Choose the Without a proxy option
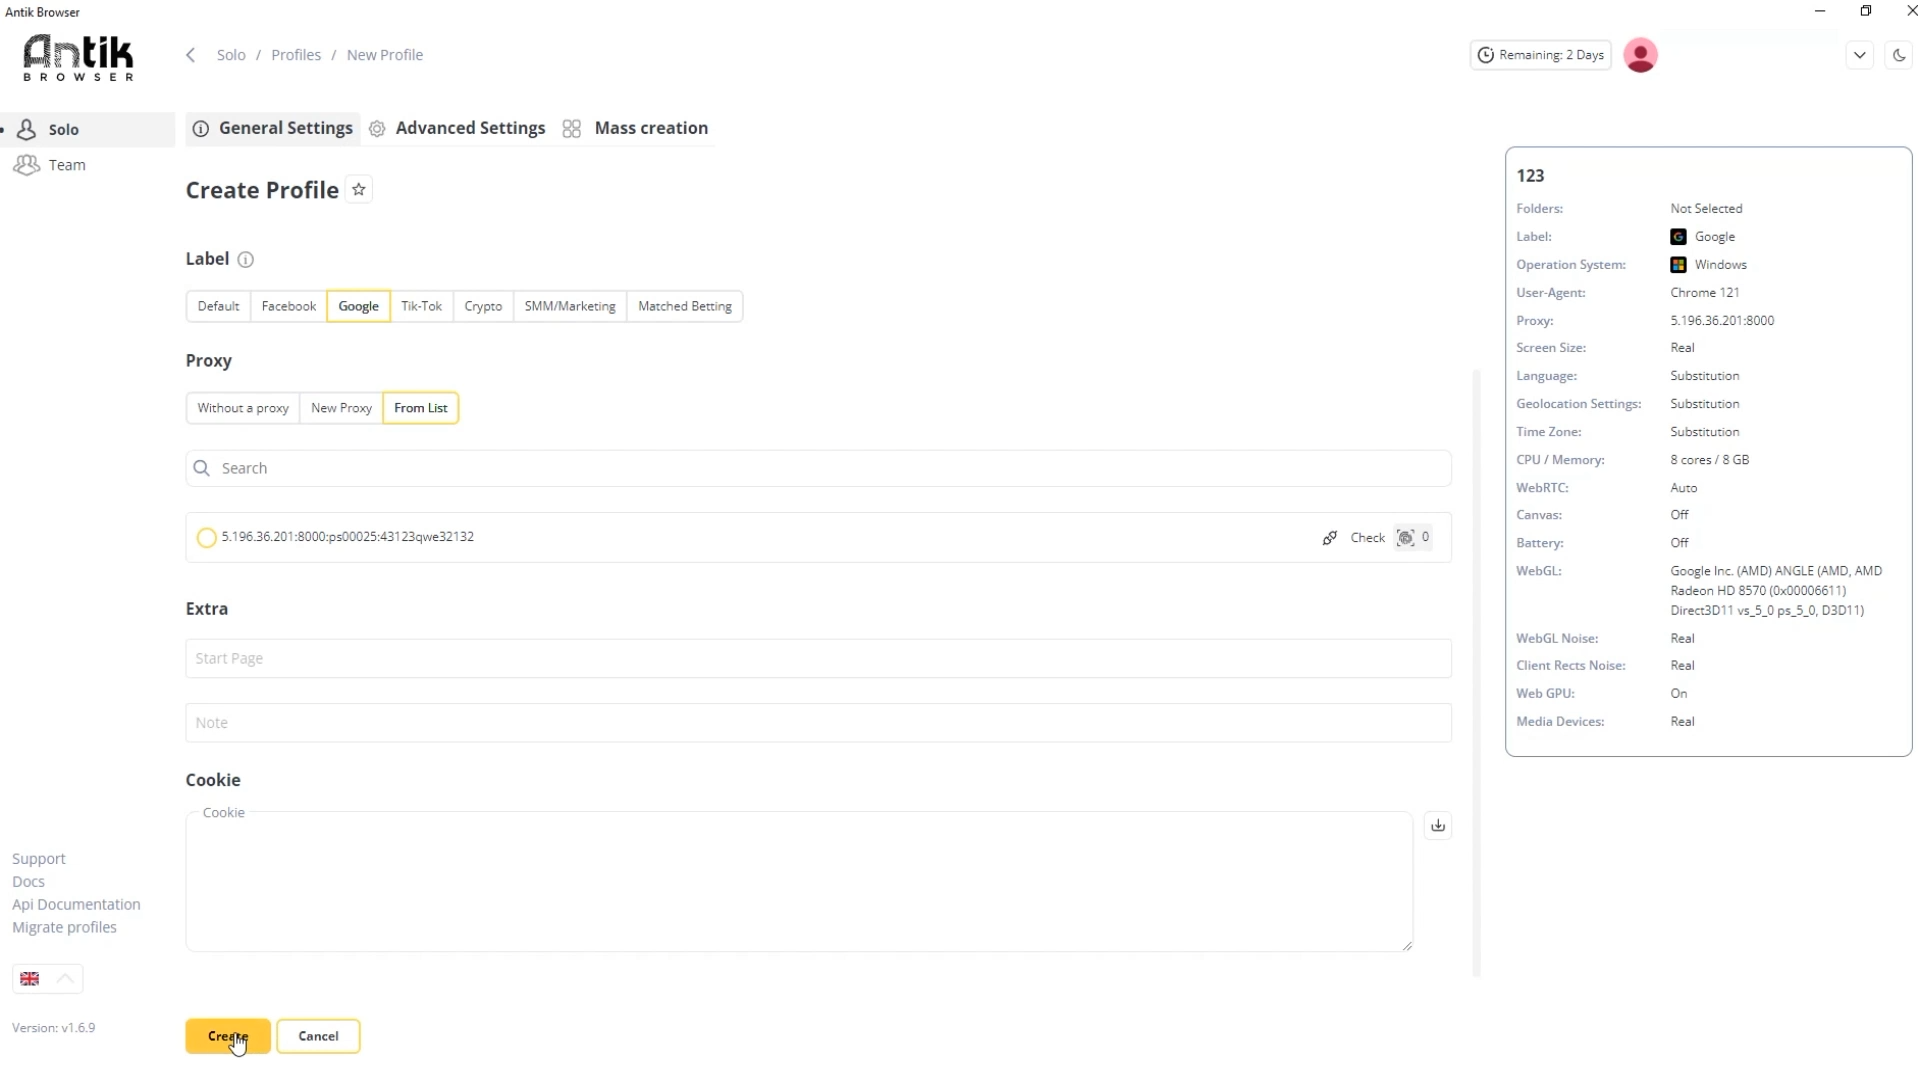Screen dimensions: 1919x1079 pyautogui.click(x=243, y=408)
